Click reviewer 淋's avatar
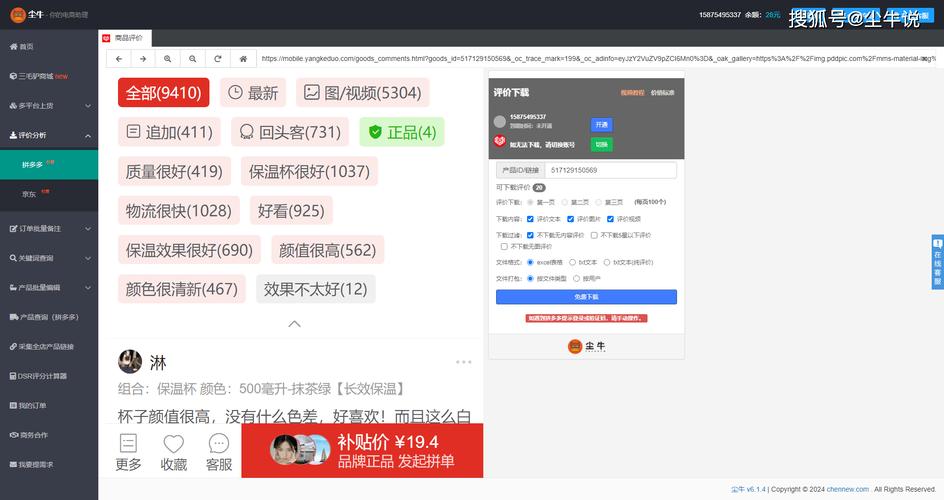The width and height of the screenshot is (944, 500). (x=130, y=362)
